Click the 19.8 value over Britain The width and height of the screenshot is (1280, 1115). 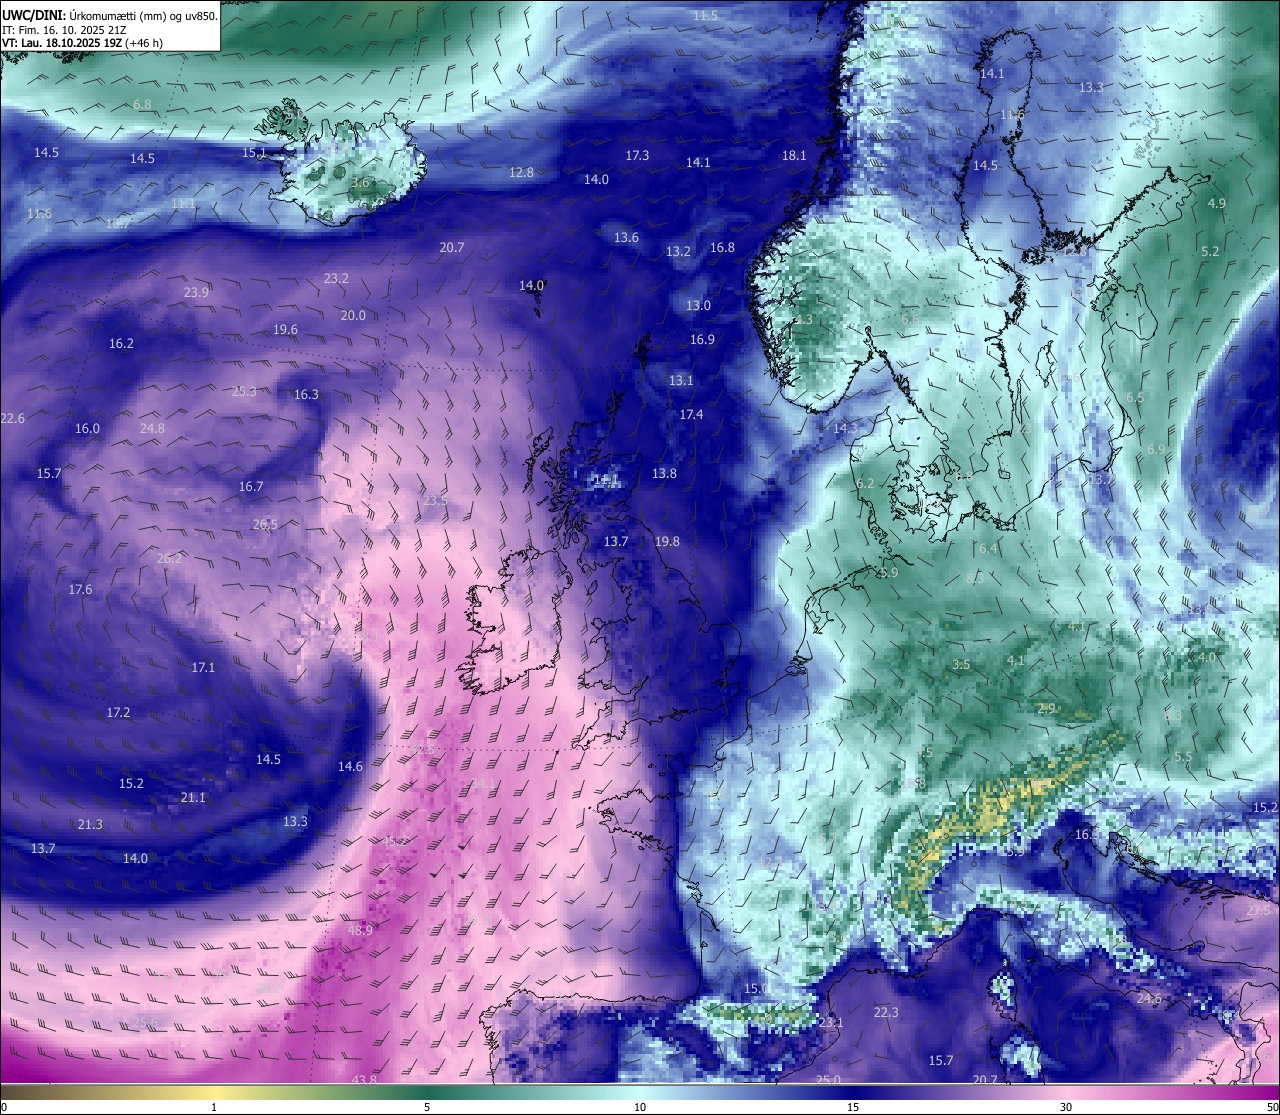click(x=667, y=541)
